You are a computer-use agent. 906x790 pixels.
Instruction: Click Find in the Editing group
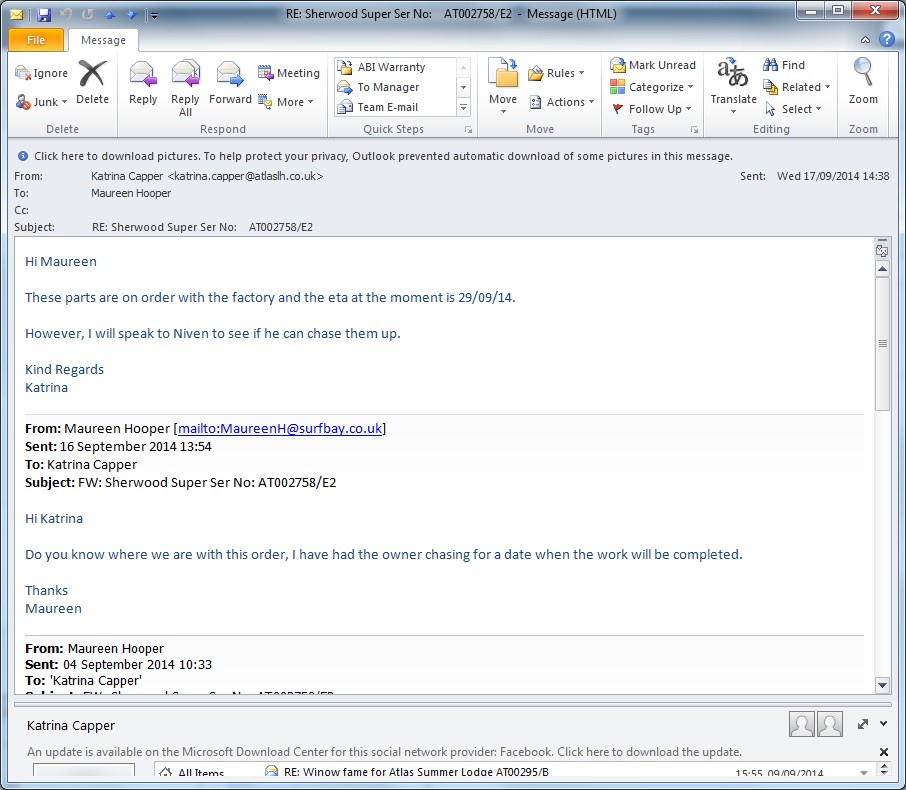pos(784,65)
